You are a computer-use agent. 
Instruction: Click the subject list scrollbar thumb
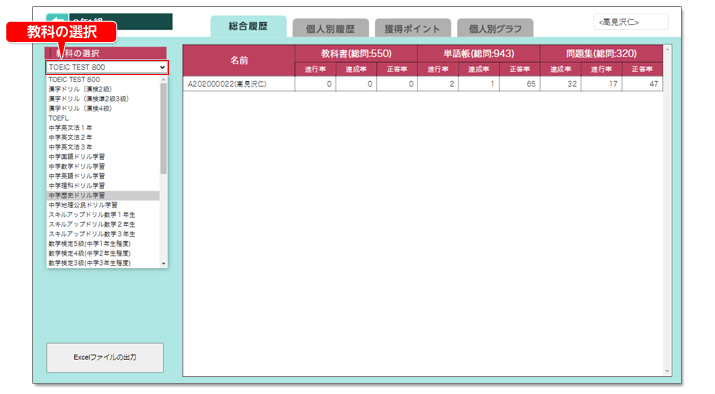[x=164, y=128]
